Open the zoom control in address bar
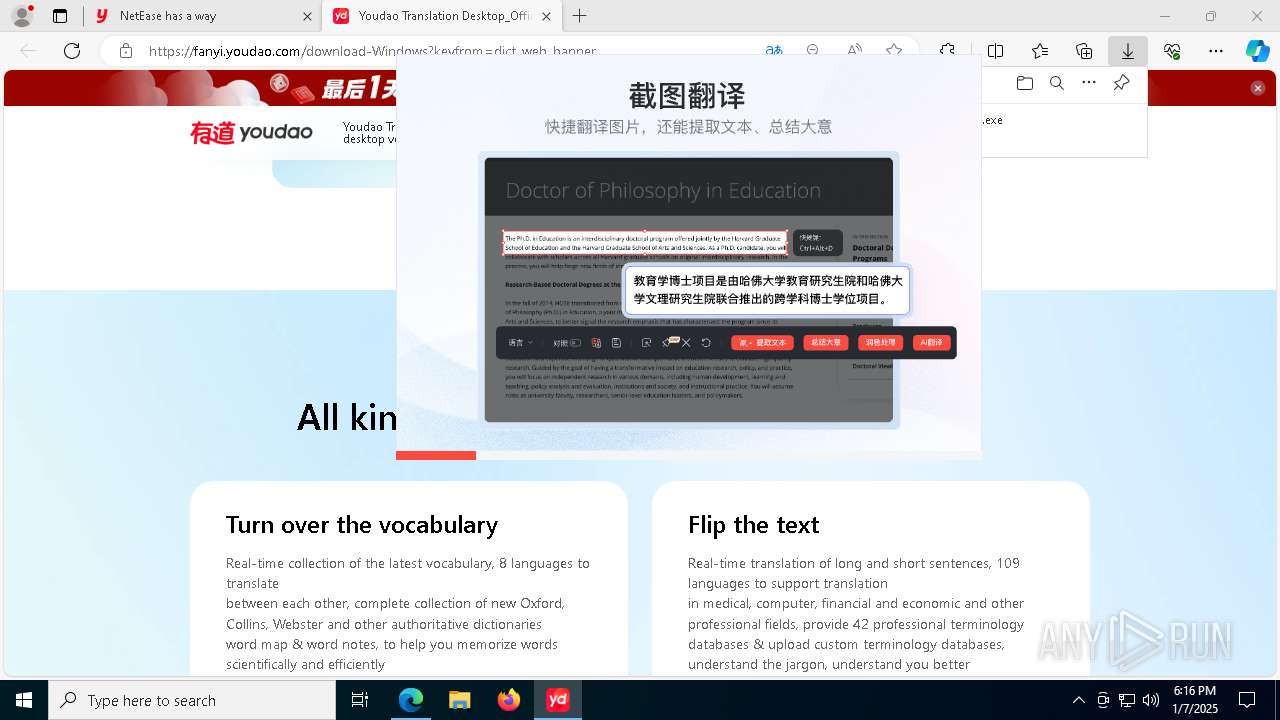1280x720 pixels. 813,51
